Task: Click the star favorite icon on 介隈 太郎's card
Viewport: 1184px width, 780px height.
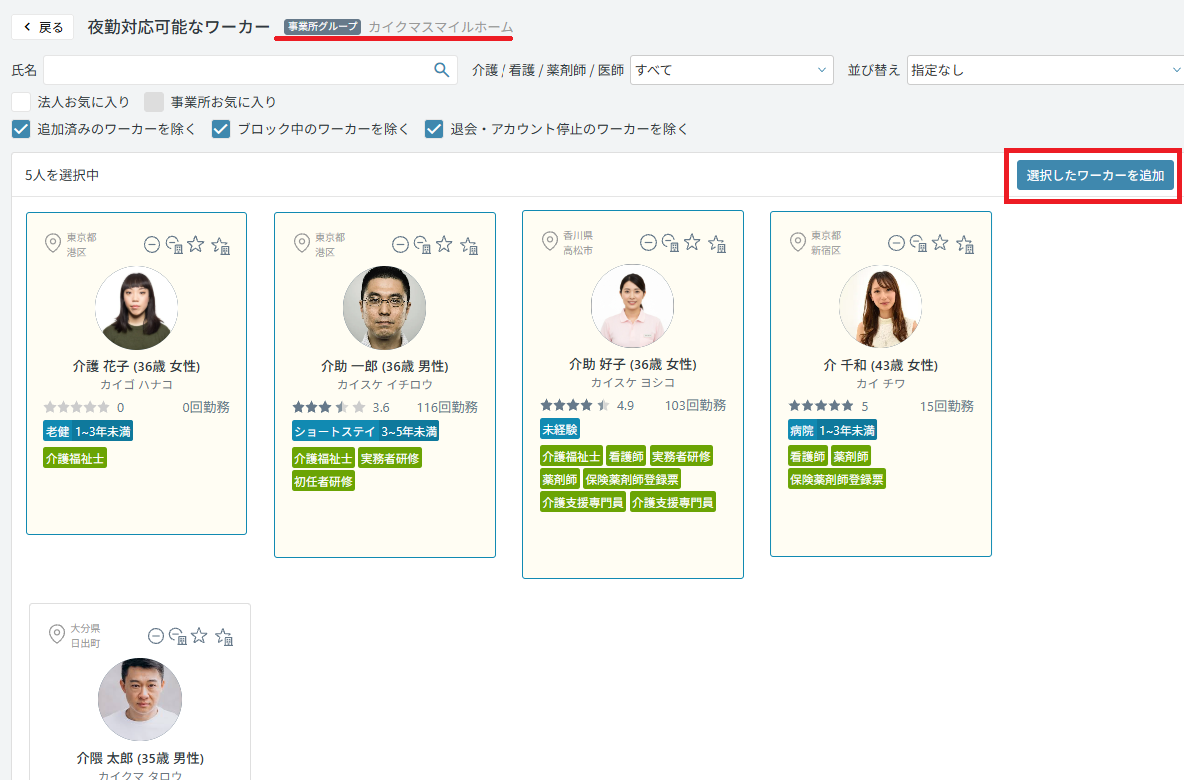Action: tap(199, 636)
